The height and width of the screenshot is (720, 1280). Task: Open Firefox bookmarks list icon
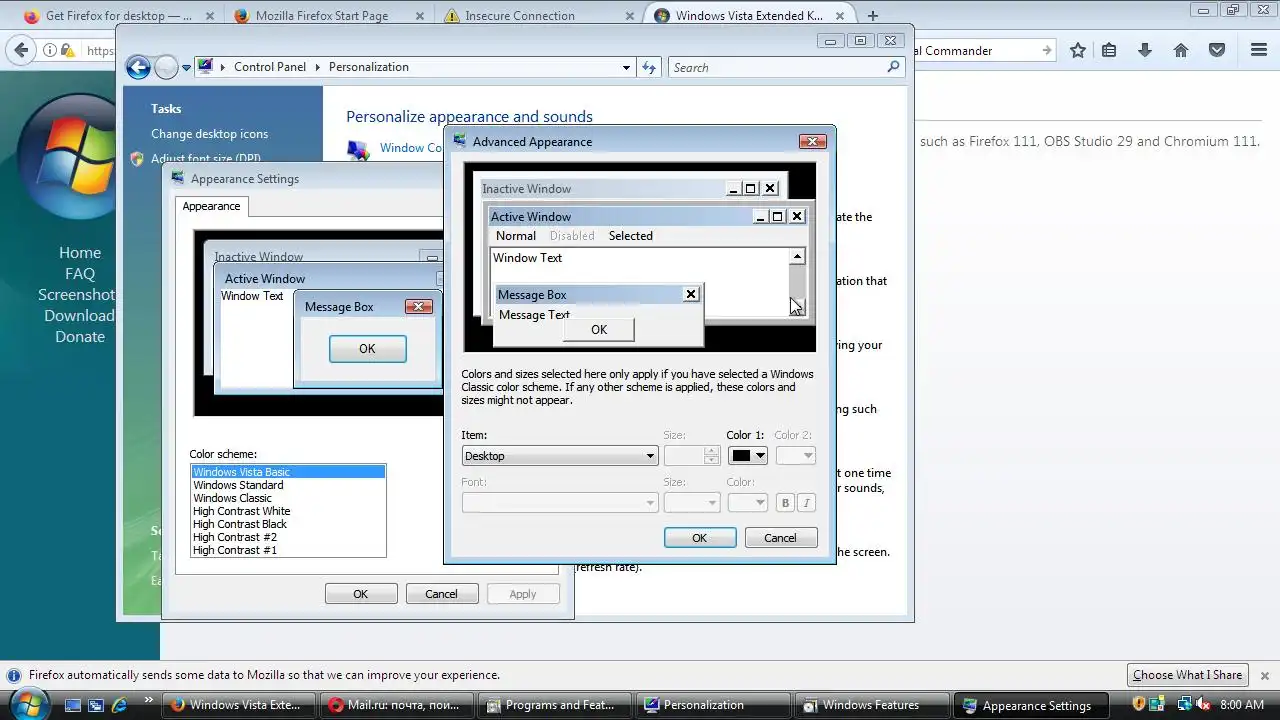(1109, 50)
